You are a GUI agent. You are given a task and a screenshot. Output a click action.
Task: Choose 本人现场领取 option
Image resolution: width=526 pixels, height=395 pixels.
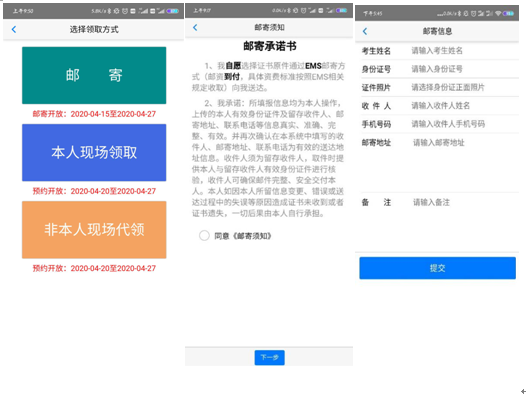tap(94, 152)
